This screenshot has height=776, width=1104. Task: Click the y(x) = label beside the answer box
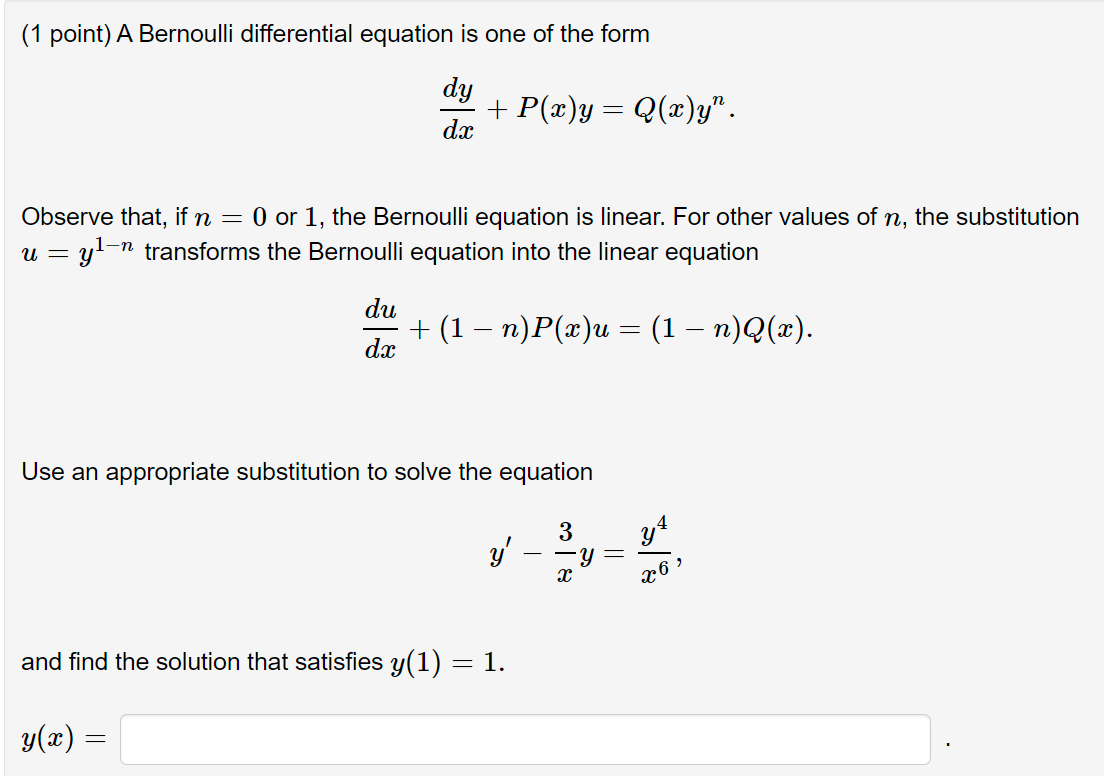pyautogui.click(x=57, y=738)
